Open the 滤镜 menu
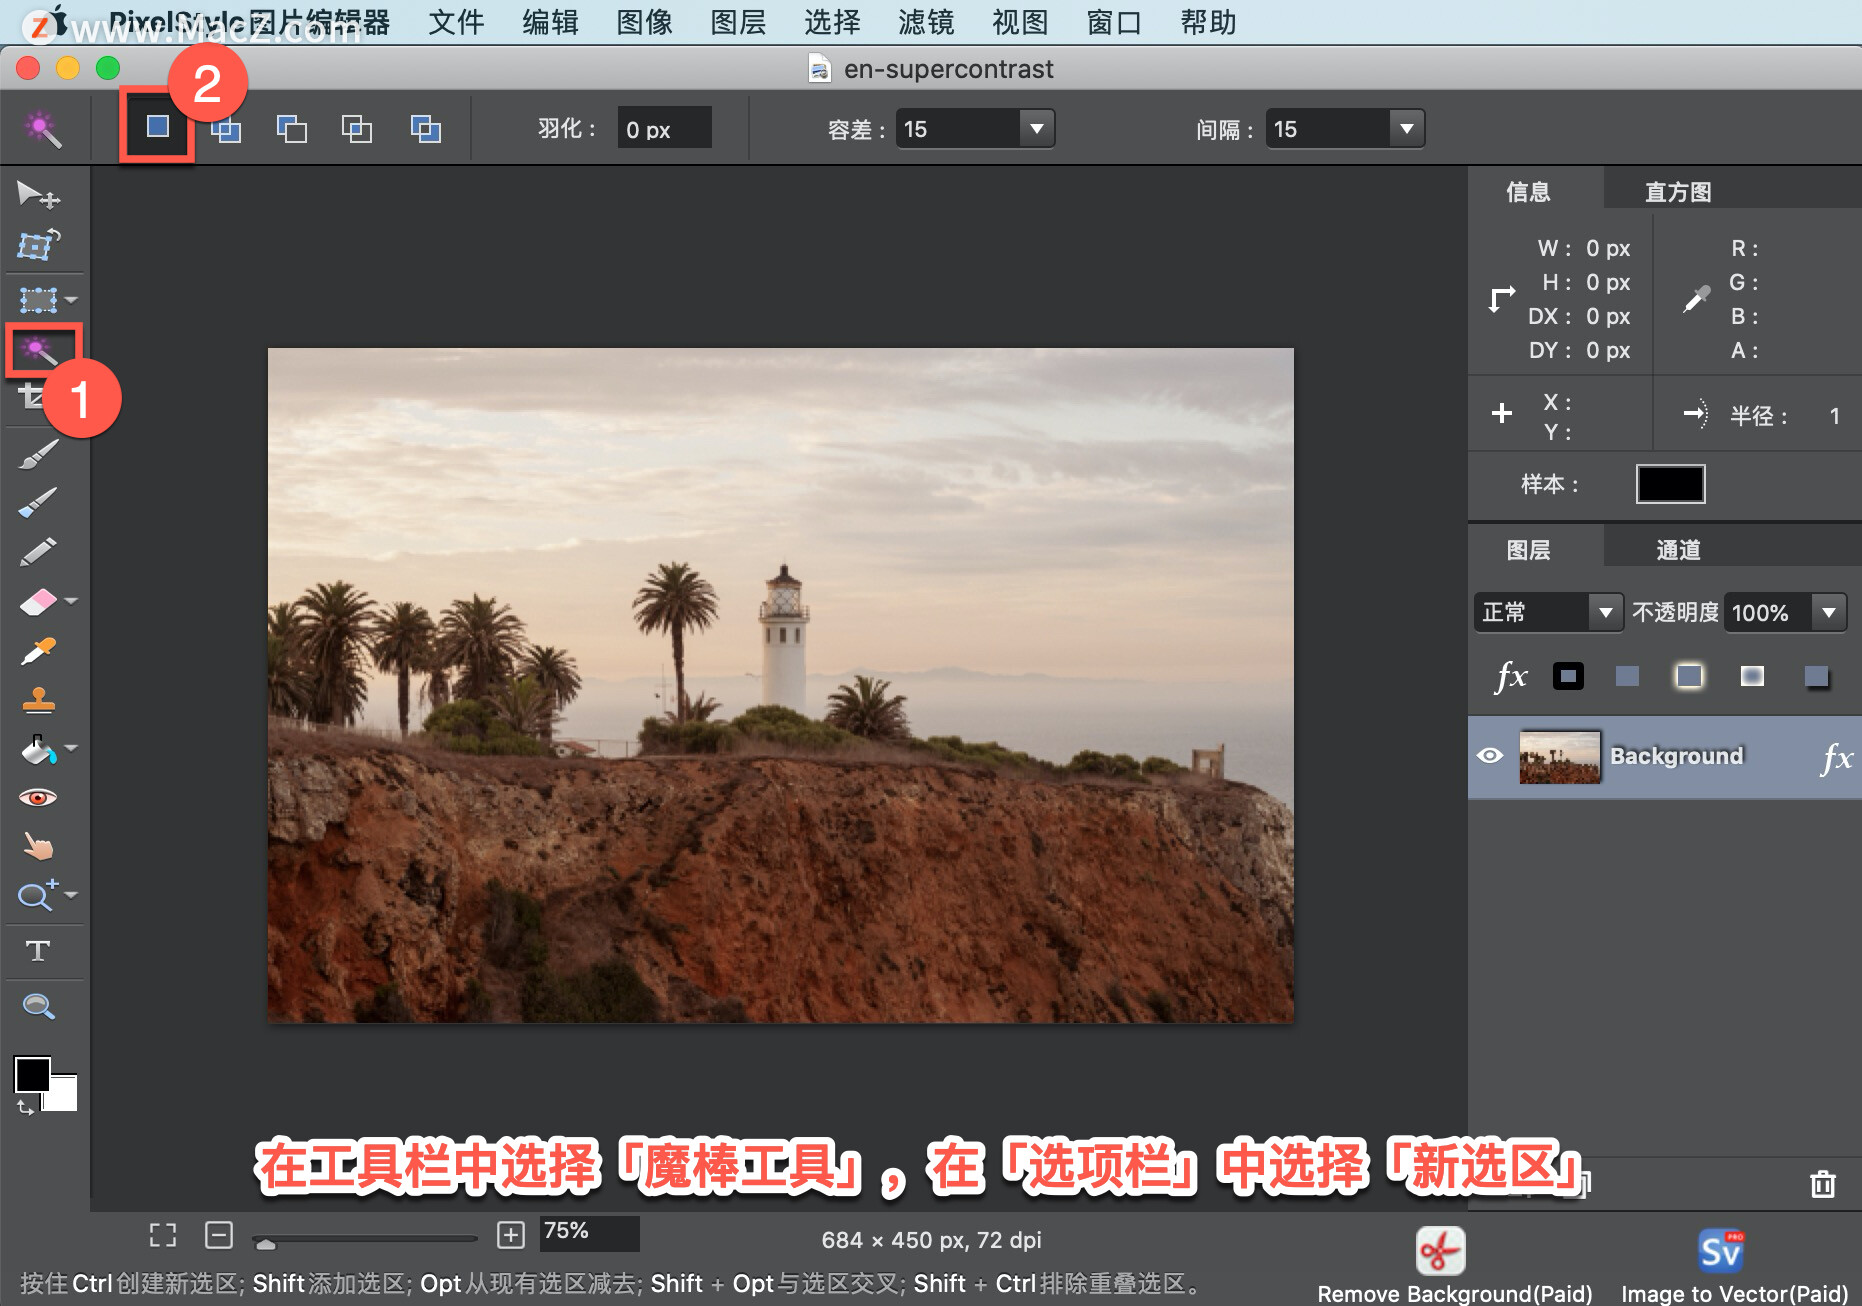This screenshot has height=1306, width=1862. pos(925,22)
